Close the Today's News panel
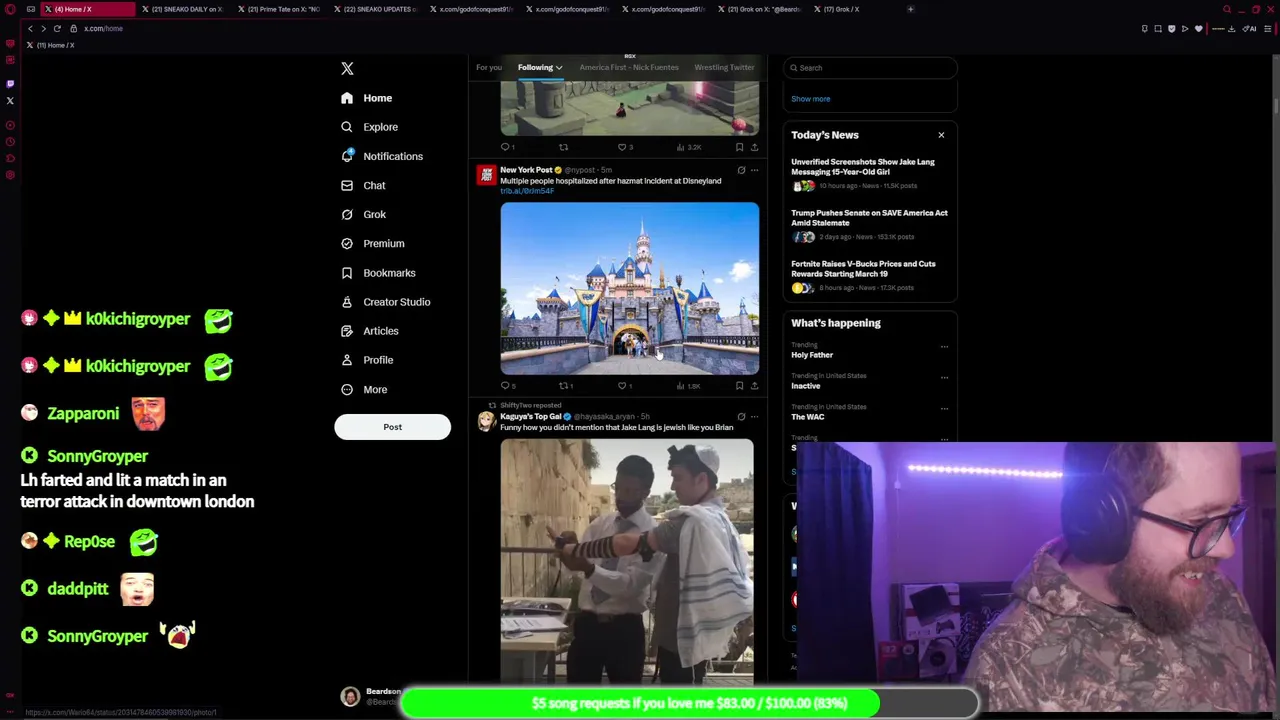Image resolution: width=1280 pixels, height=720 pixels. [941, 135]
